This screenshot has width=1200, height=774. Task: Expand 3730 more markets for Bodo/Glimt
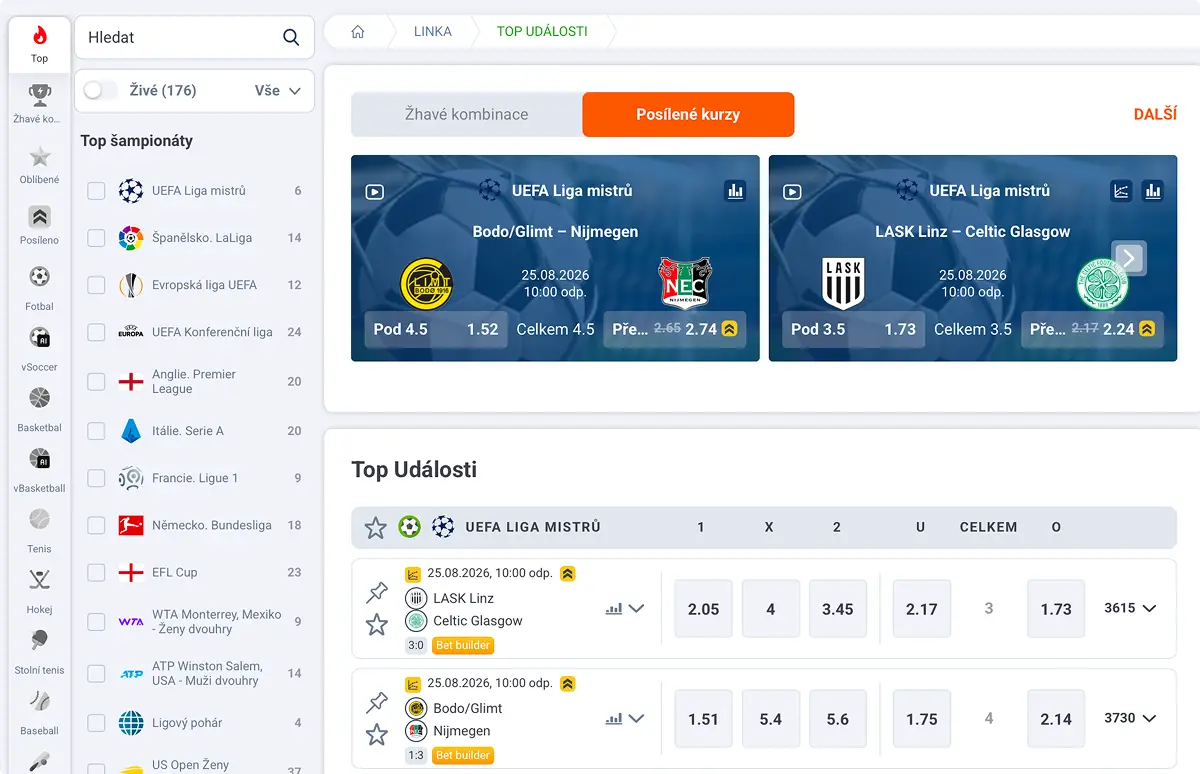point(1130,718)
